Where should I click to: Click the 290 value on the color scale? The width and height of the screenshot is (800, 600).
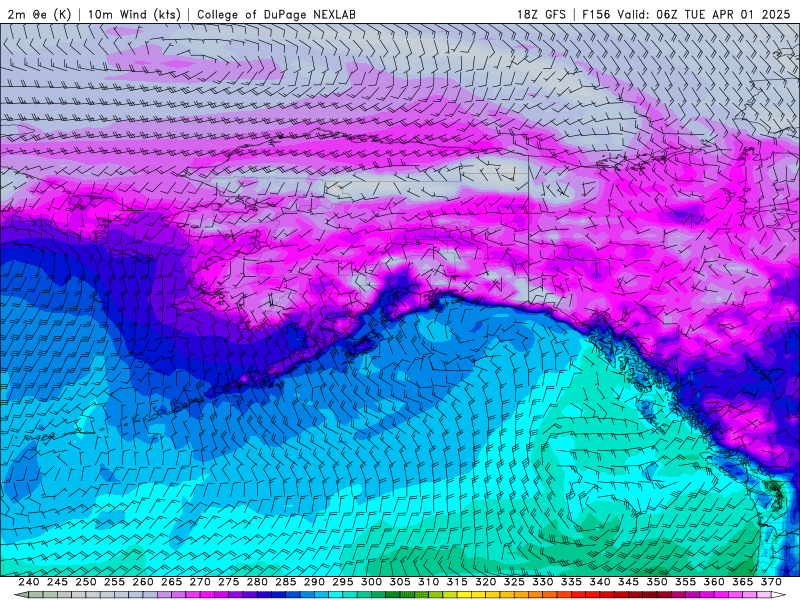[314, 582]
